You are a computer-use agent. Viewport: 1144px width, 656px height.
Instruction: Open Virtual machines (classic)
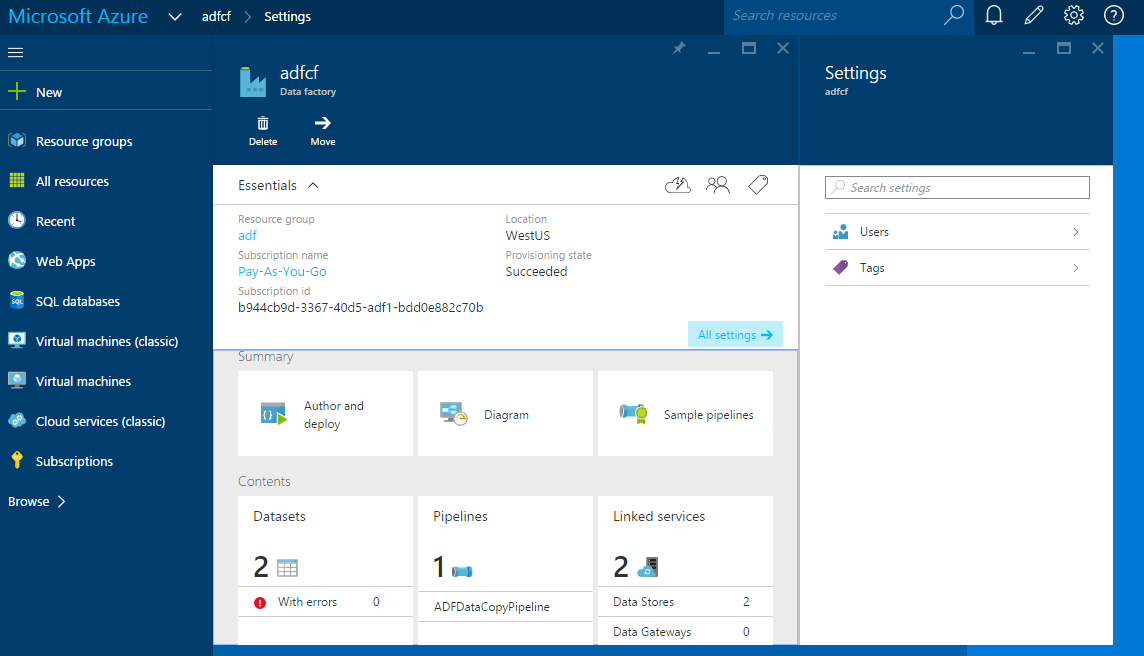106,341
